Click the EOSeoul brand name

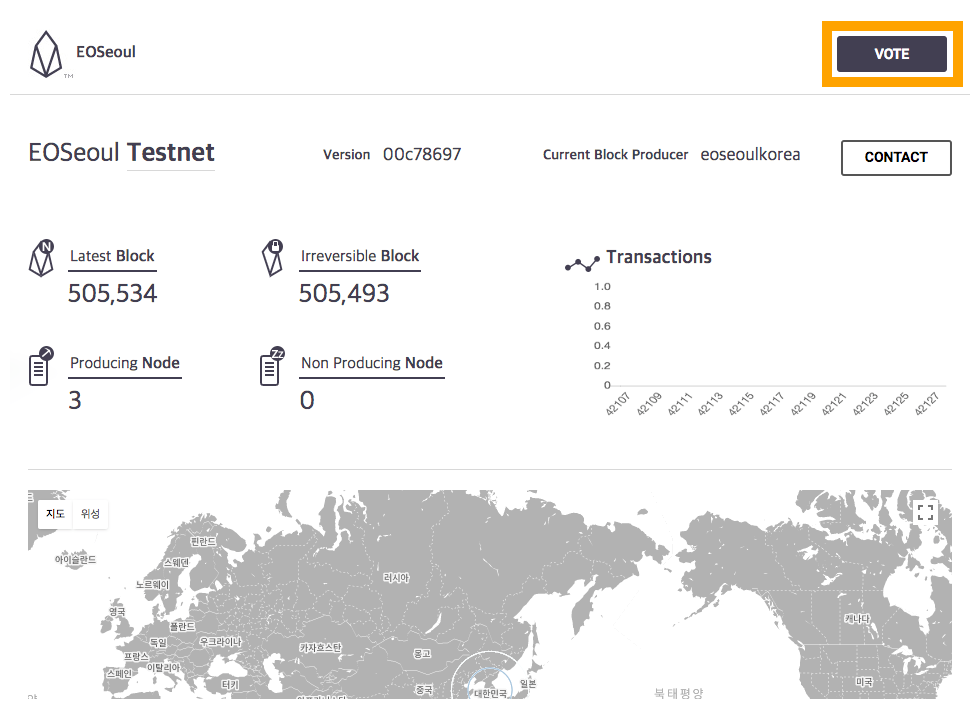click(106, 52)
